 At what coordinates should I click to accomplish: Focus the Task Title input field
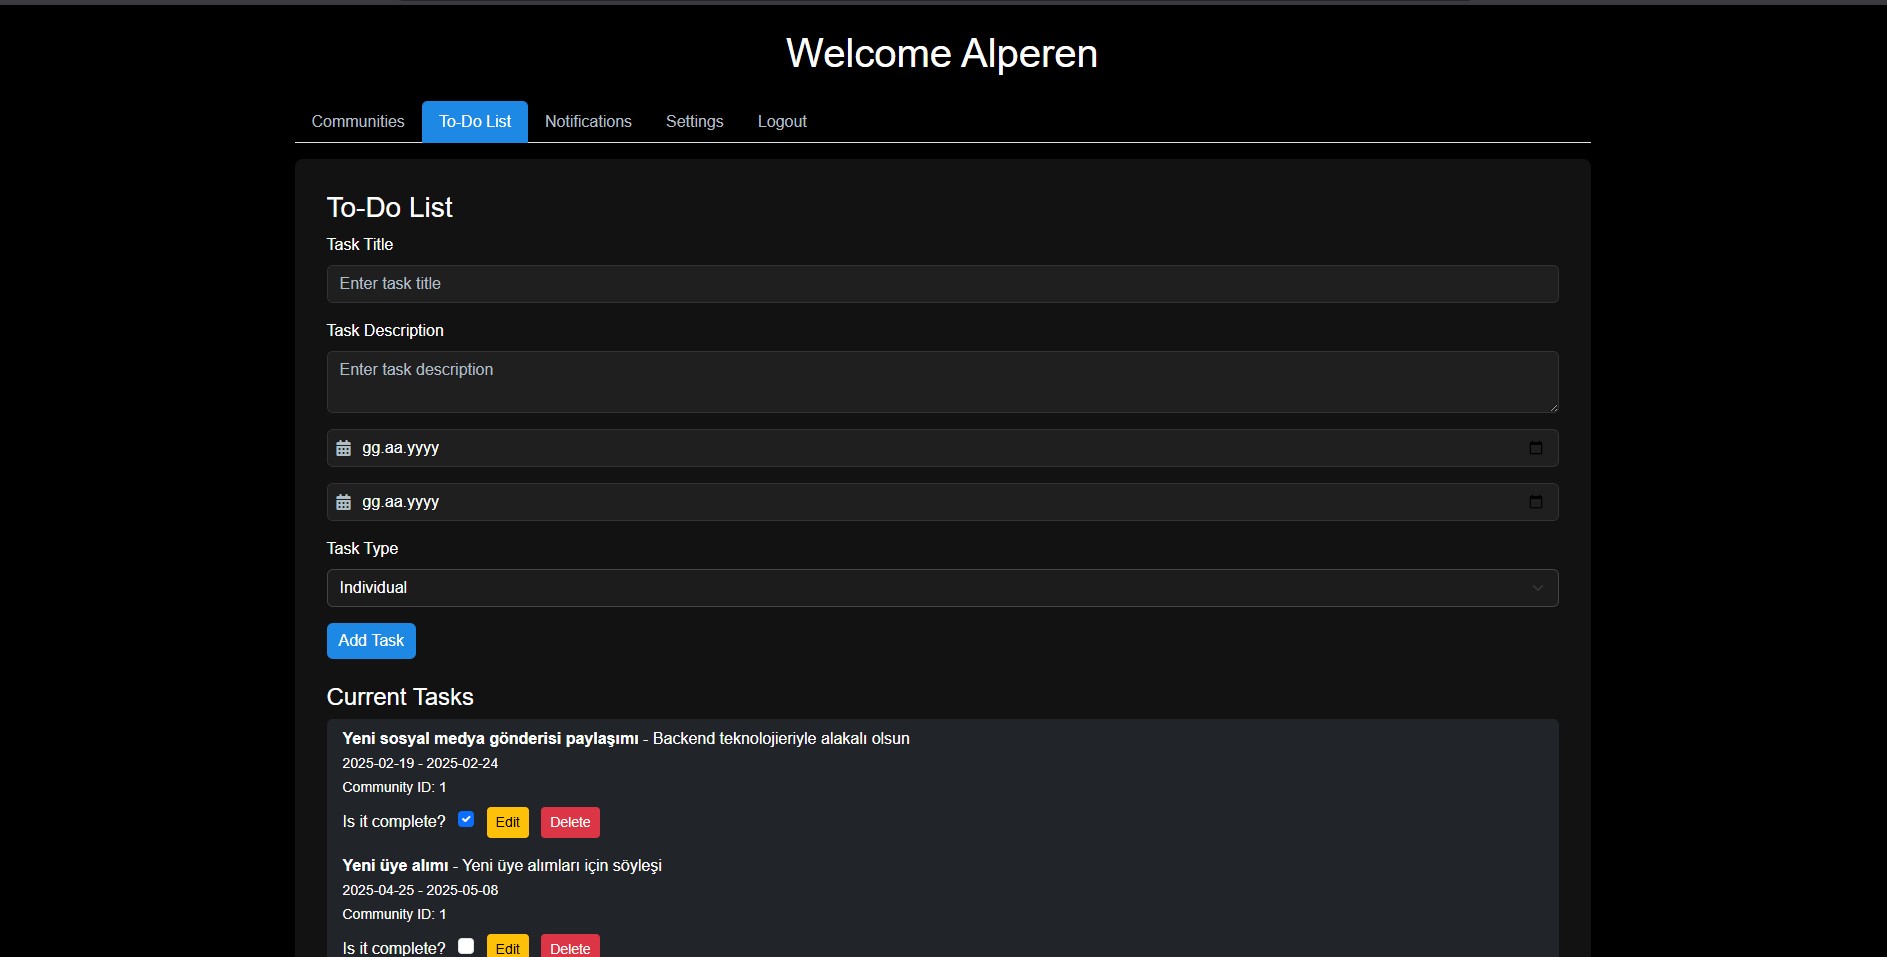941,284
